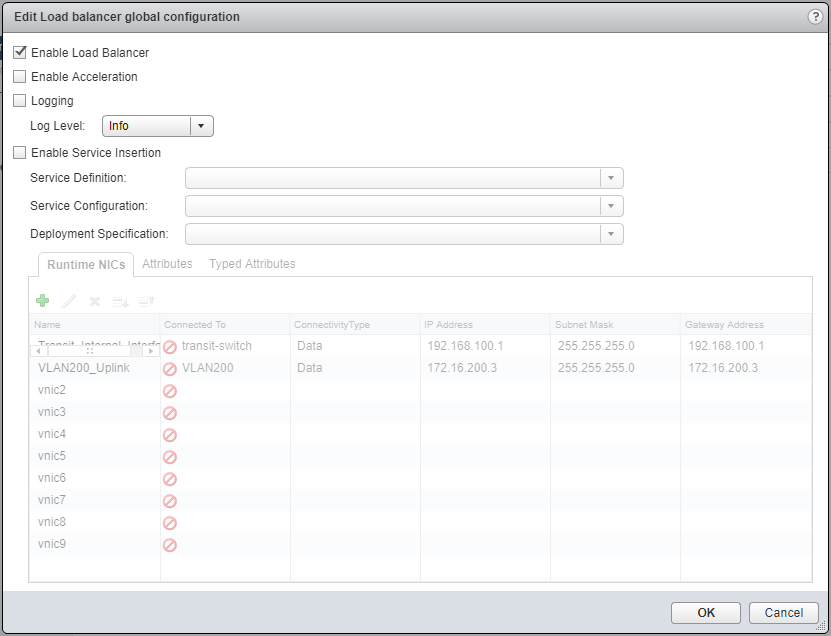Viewport: 831px width, 636px height.
Task: Open help via the question mark icon
Action: (815, 17)
